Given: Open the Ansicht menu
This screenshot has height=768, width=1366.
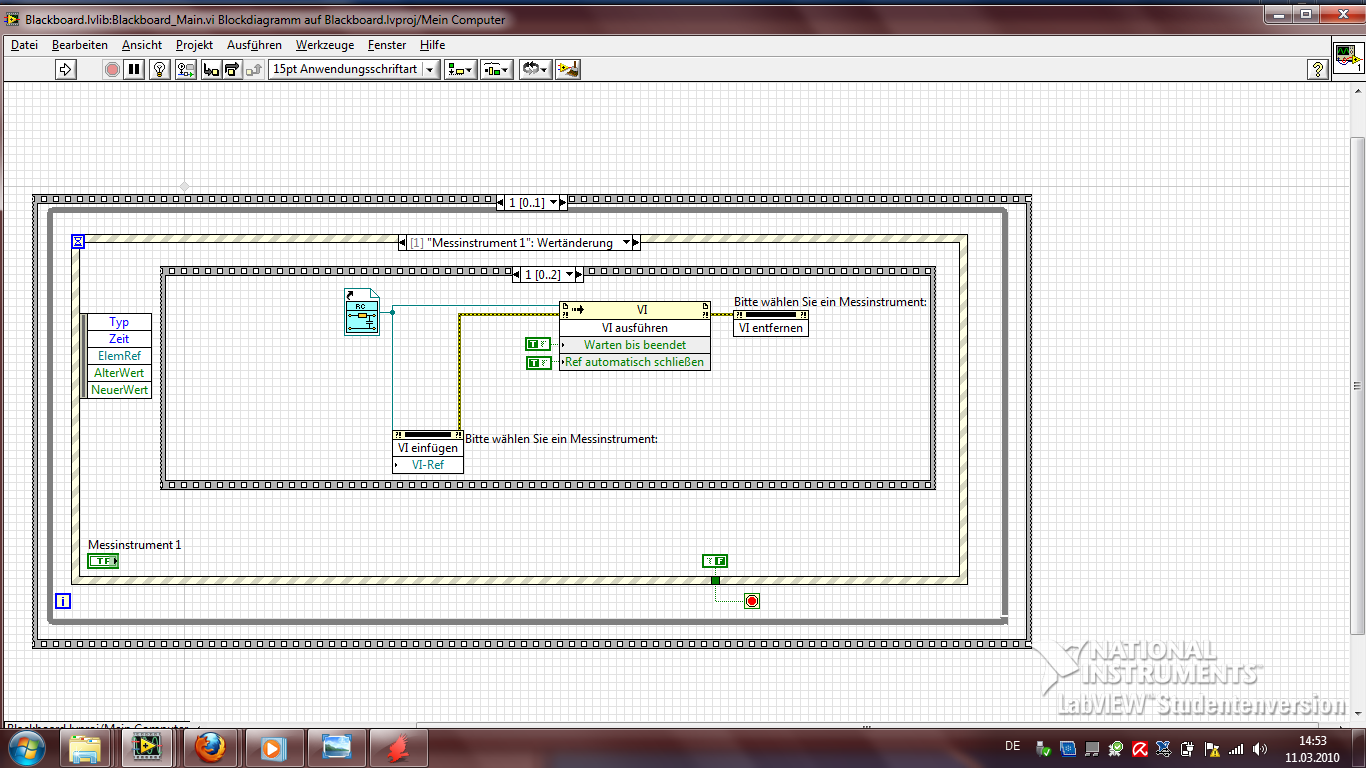Looking at the screenshot, I should [142, 45].
